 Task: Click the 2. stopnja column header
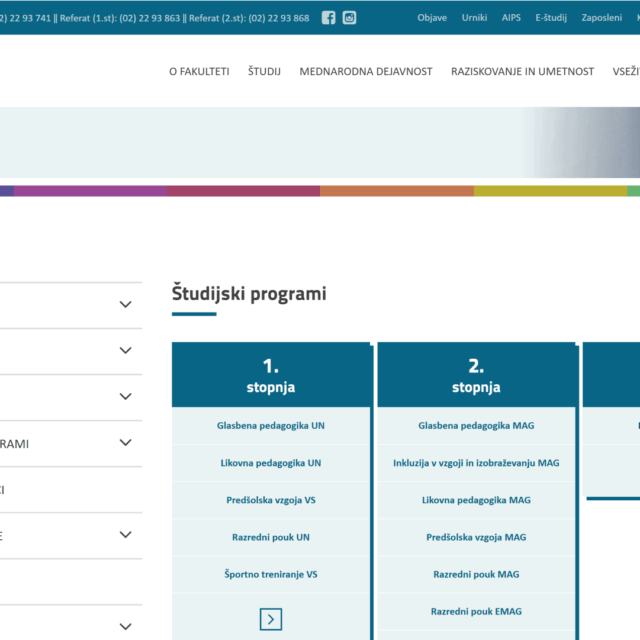[476, 376]
